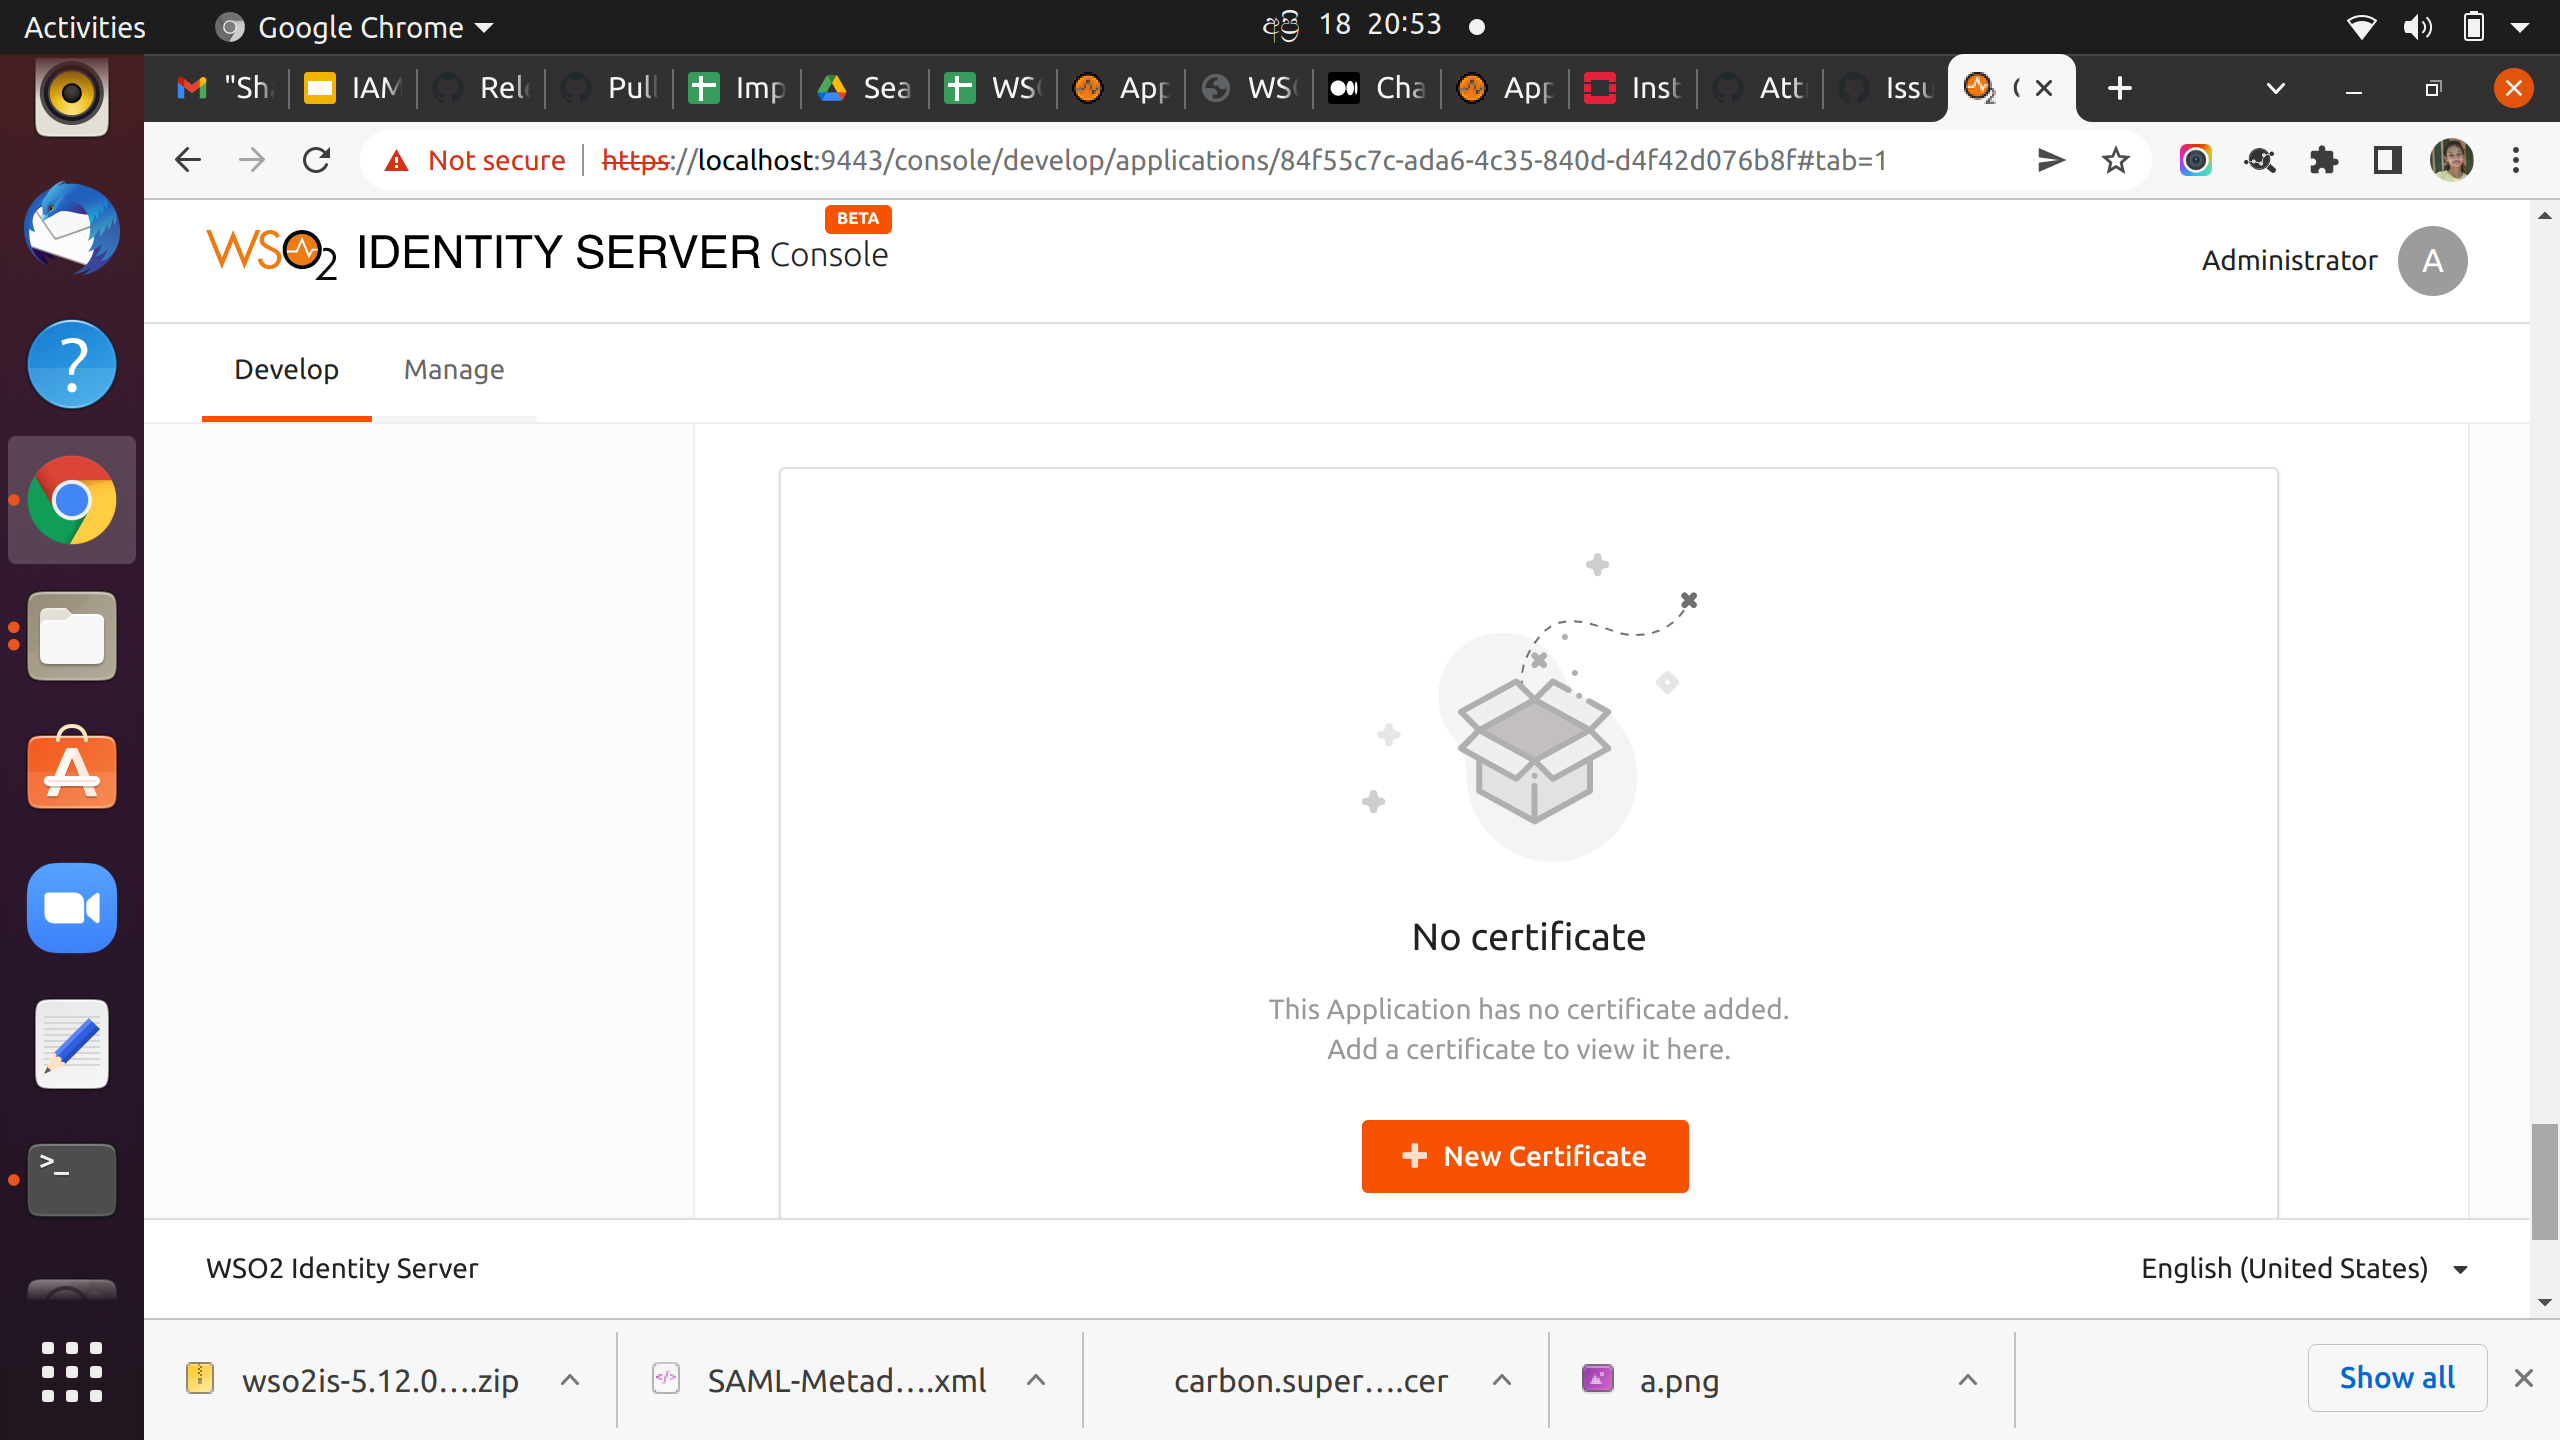Open the tab search chevron
Screen dimensions: 2560x1440
(2275, 88)
